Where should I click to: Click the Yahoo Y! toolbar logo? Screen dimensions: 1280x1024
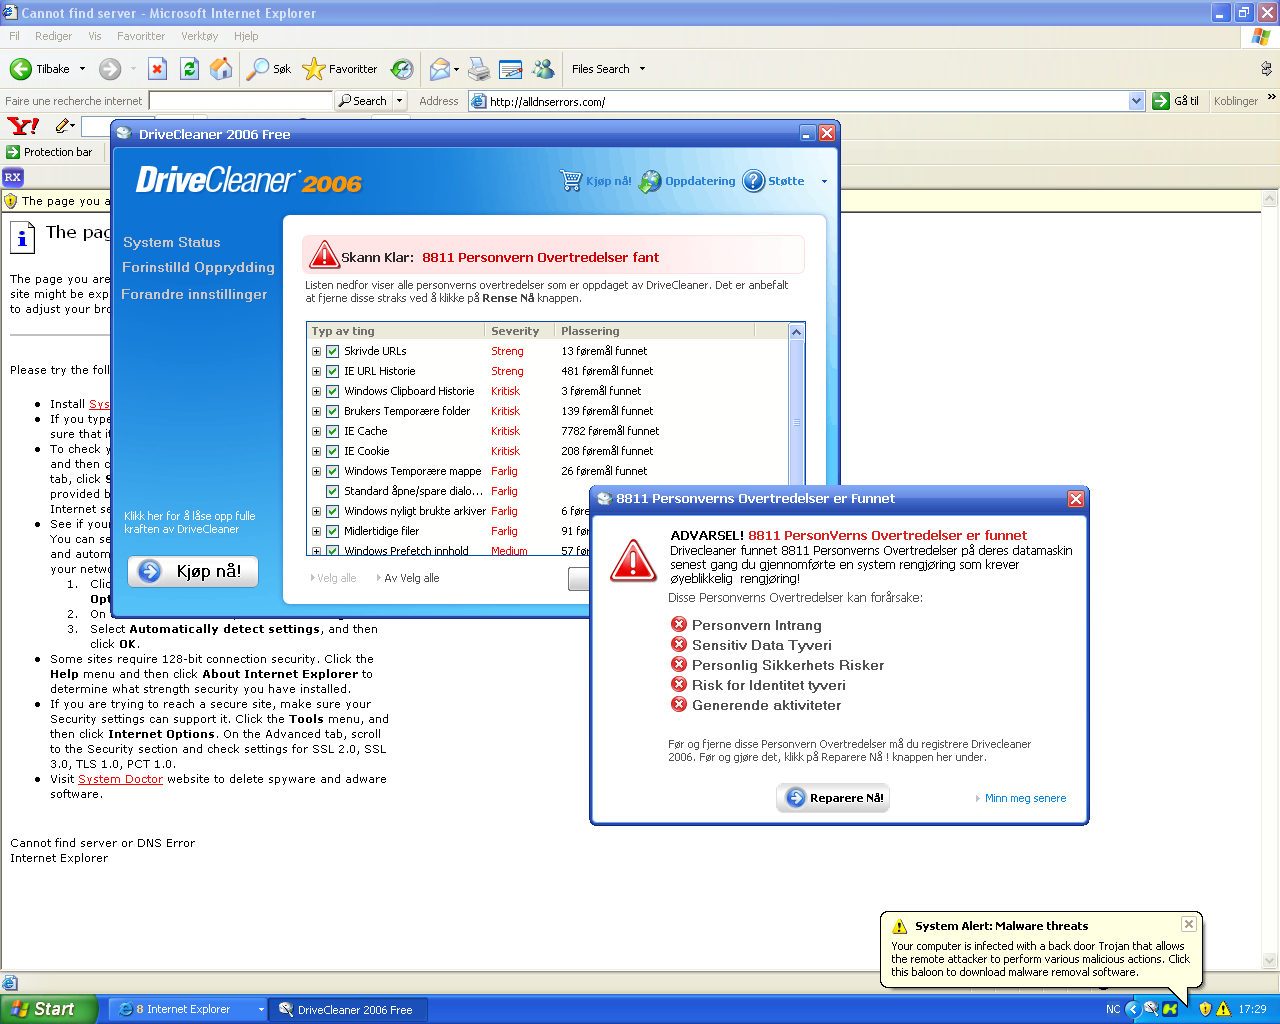(x=23, y=126)
